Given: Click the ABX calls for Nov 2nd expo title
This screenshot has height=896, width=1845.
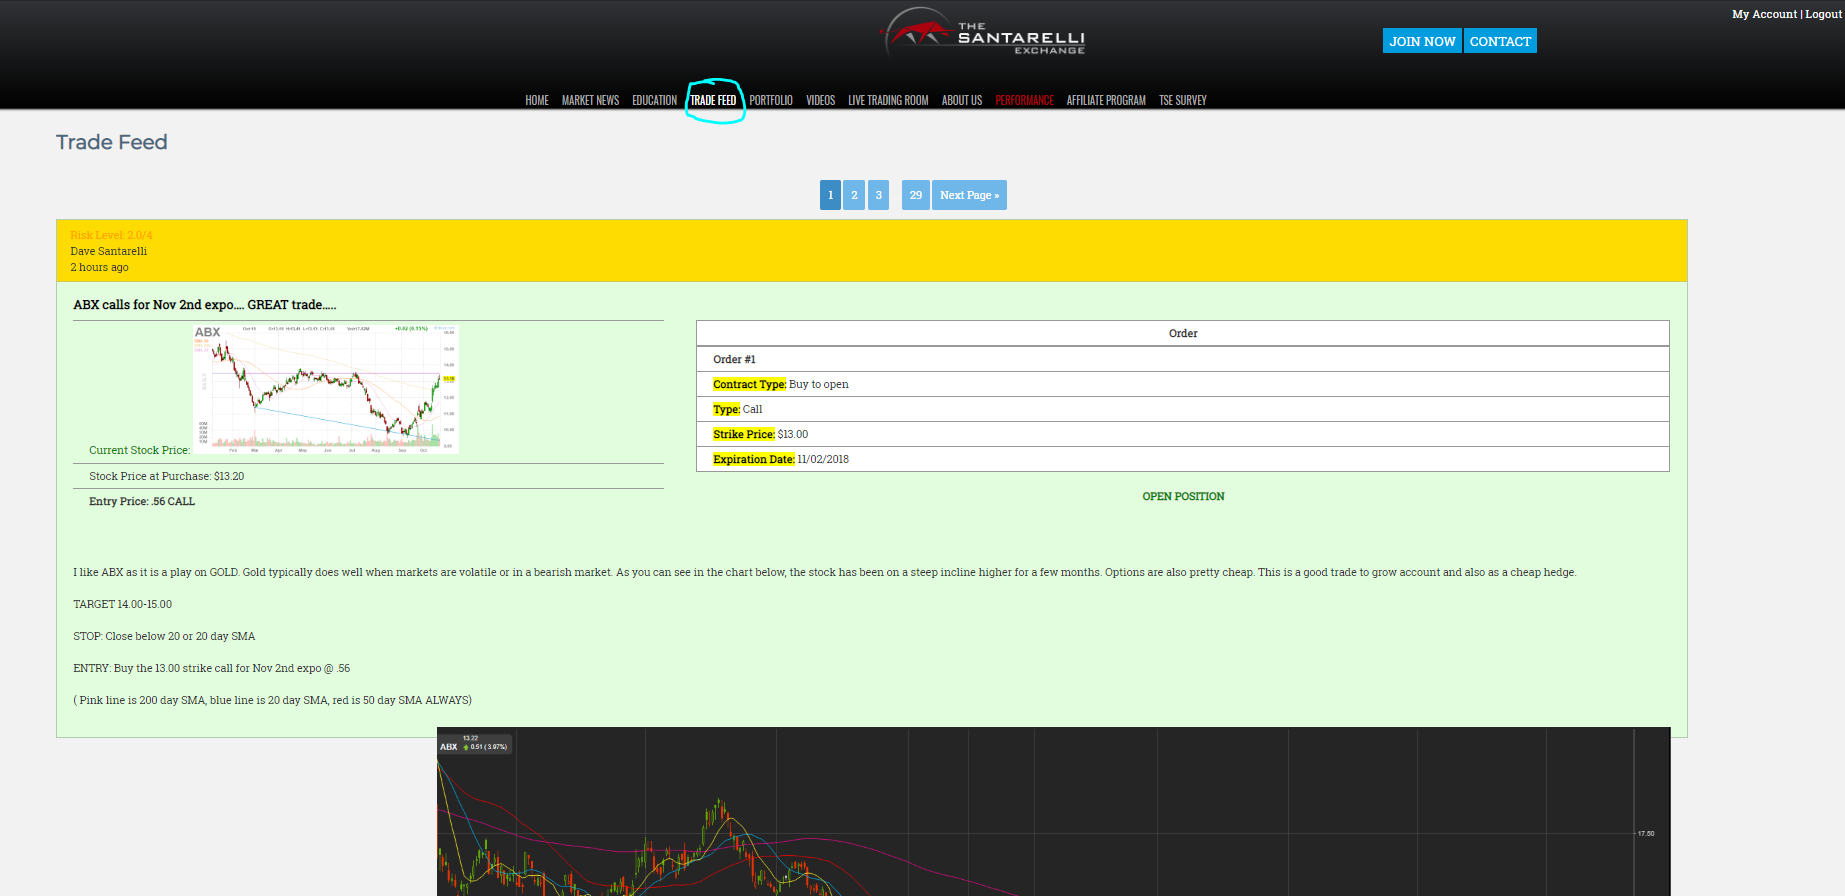Looking at the screenshot, I should pyautogui.click(x=205, y=305).
